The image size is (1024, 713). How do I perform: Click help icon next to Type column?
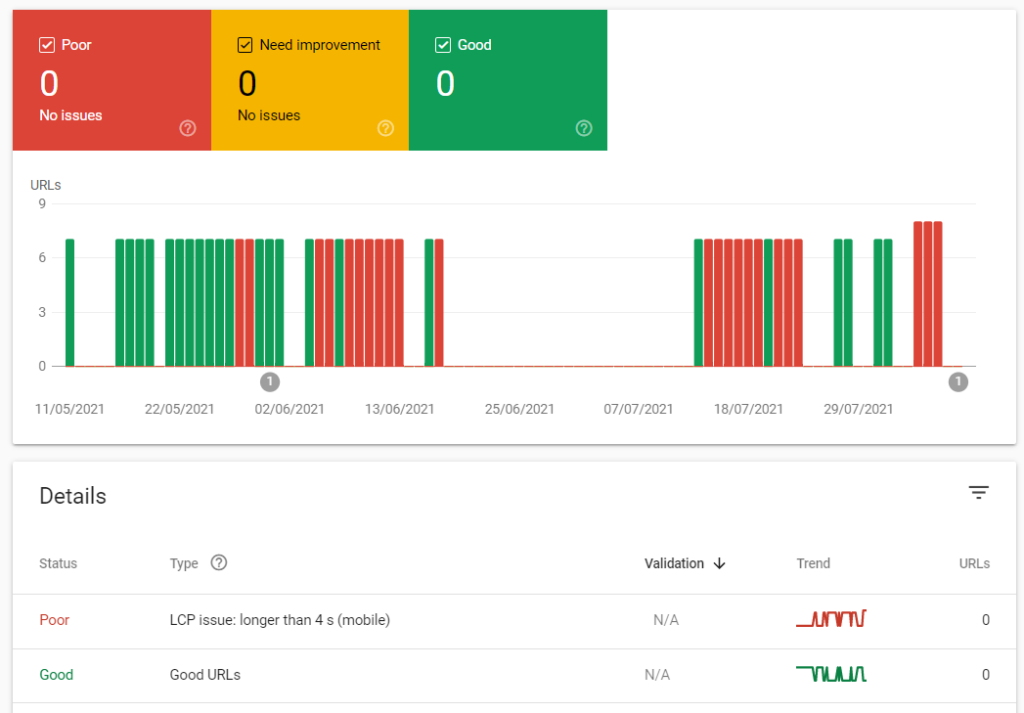[219, 563]
